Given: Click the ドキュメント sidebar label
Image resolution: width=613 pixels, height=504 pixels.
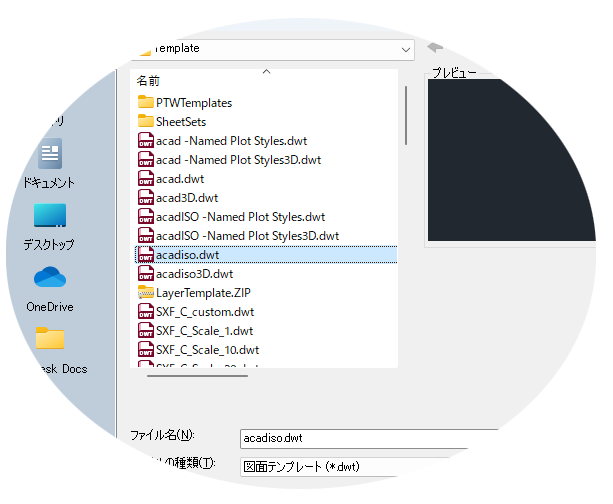Looking at the screenshot, I should tap(49, 183).
